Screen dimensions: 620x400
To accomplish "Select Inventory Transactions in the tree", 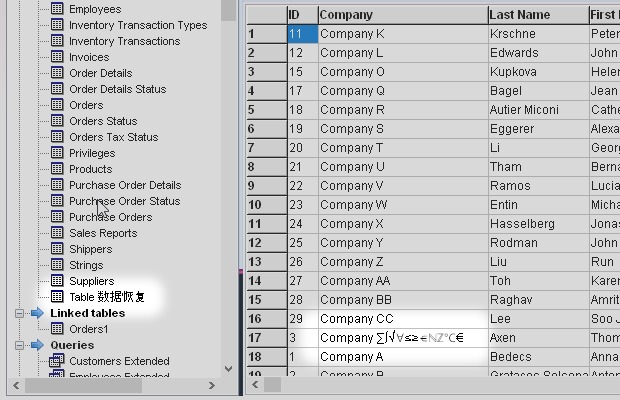I will pos(124,41).
